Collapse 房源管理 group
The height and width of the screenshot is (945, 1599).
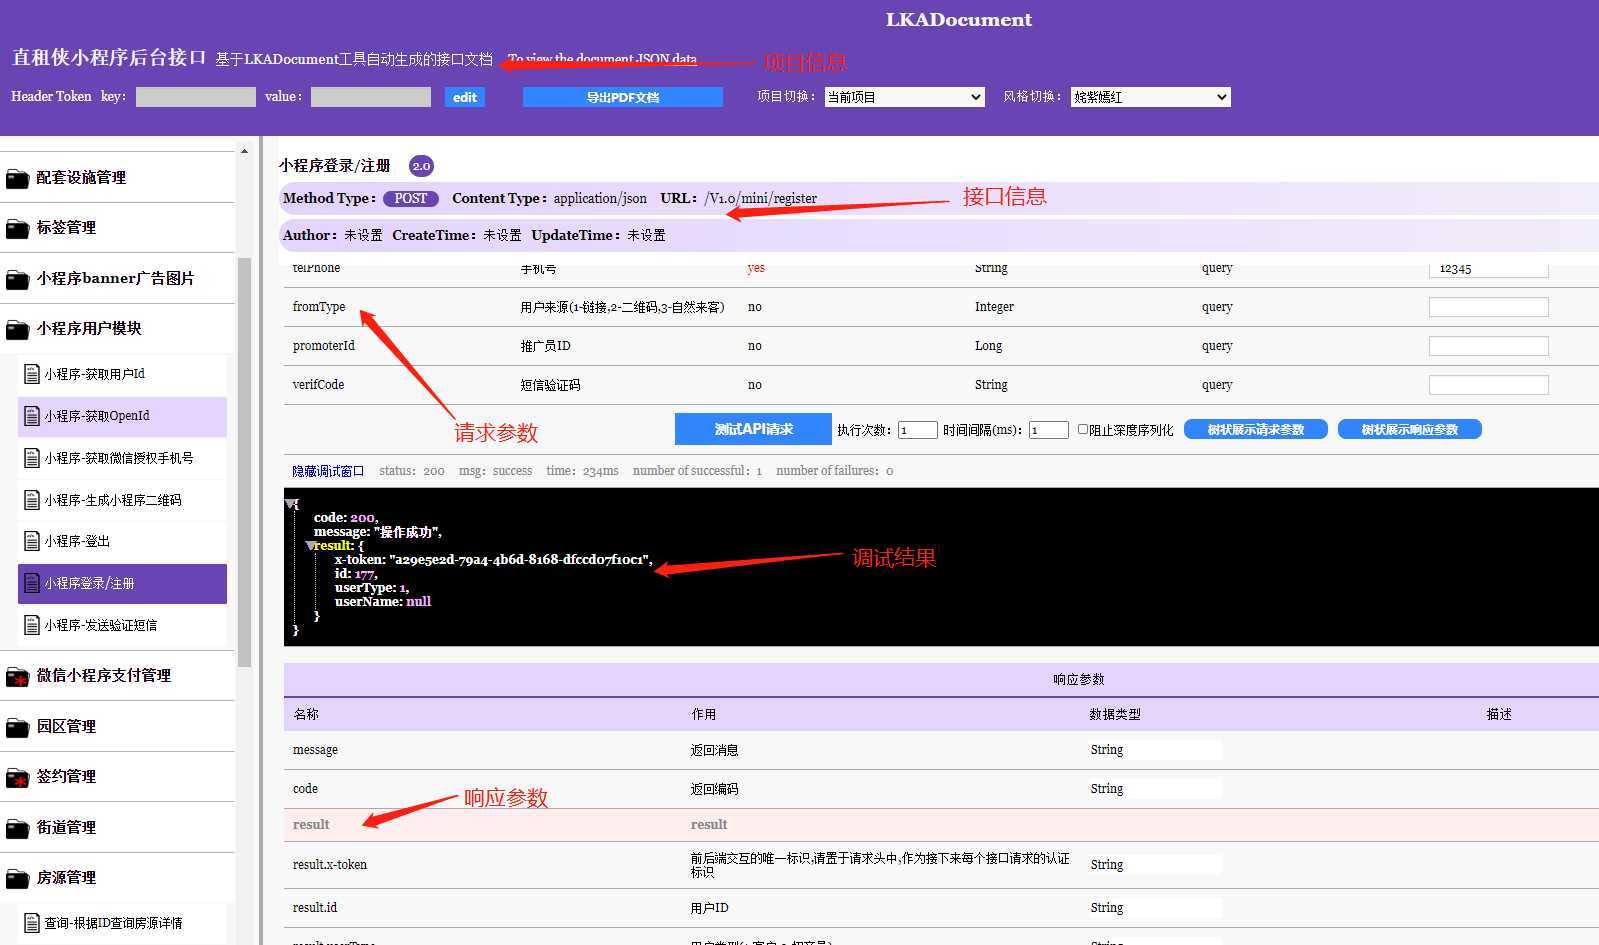[x=117, y=878]
